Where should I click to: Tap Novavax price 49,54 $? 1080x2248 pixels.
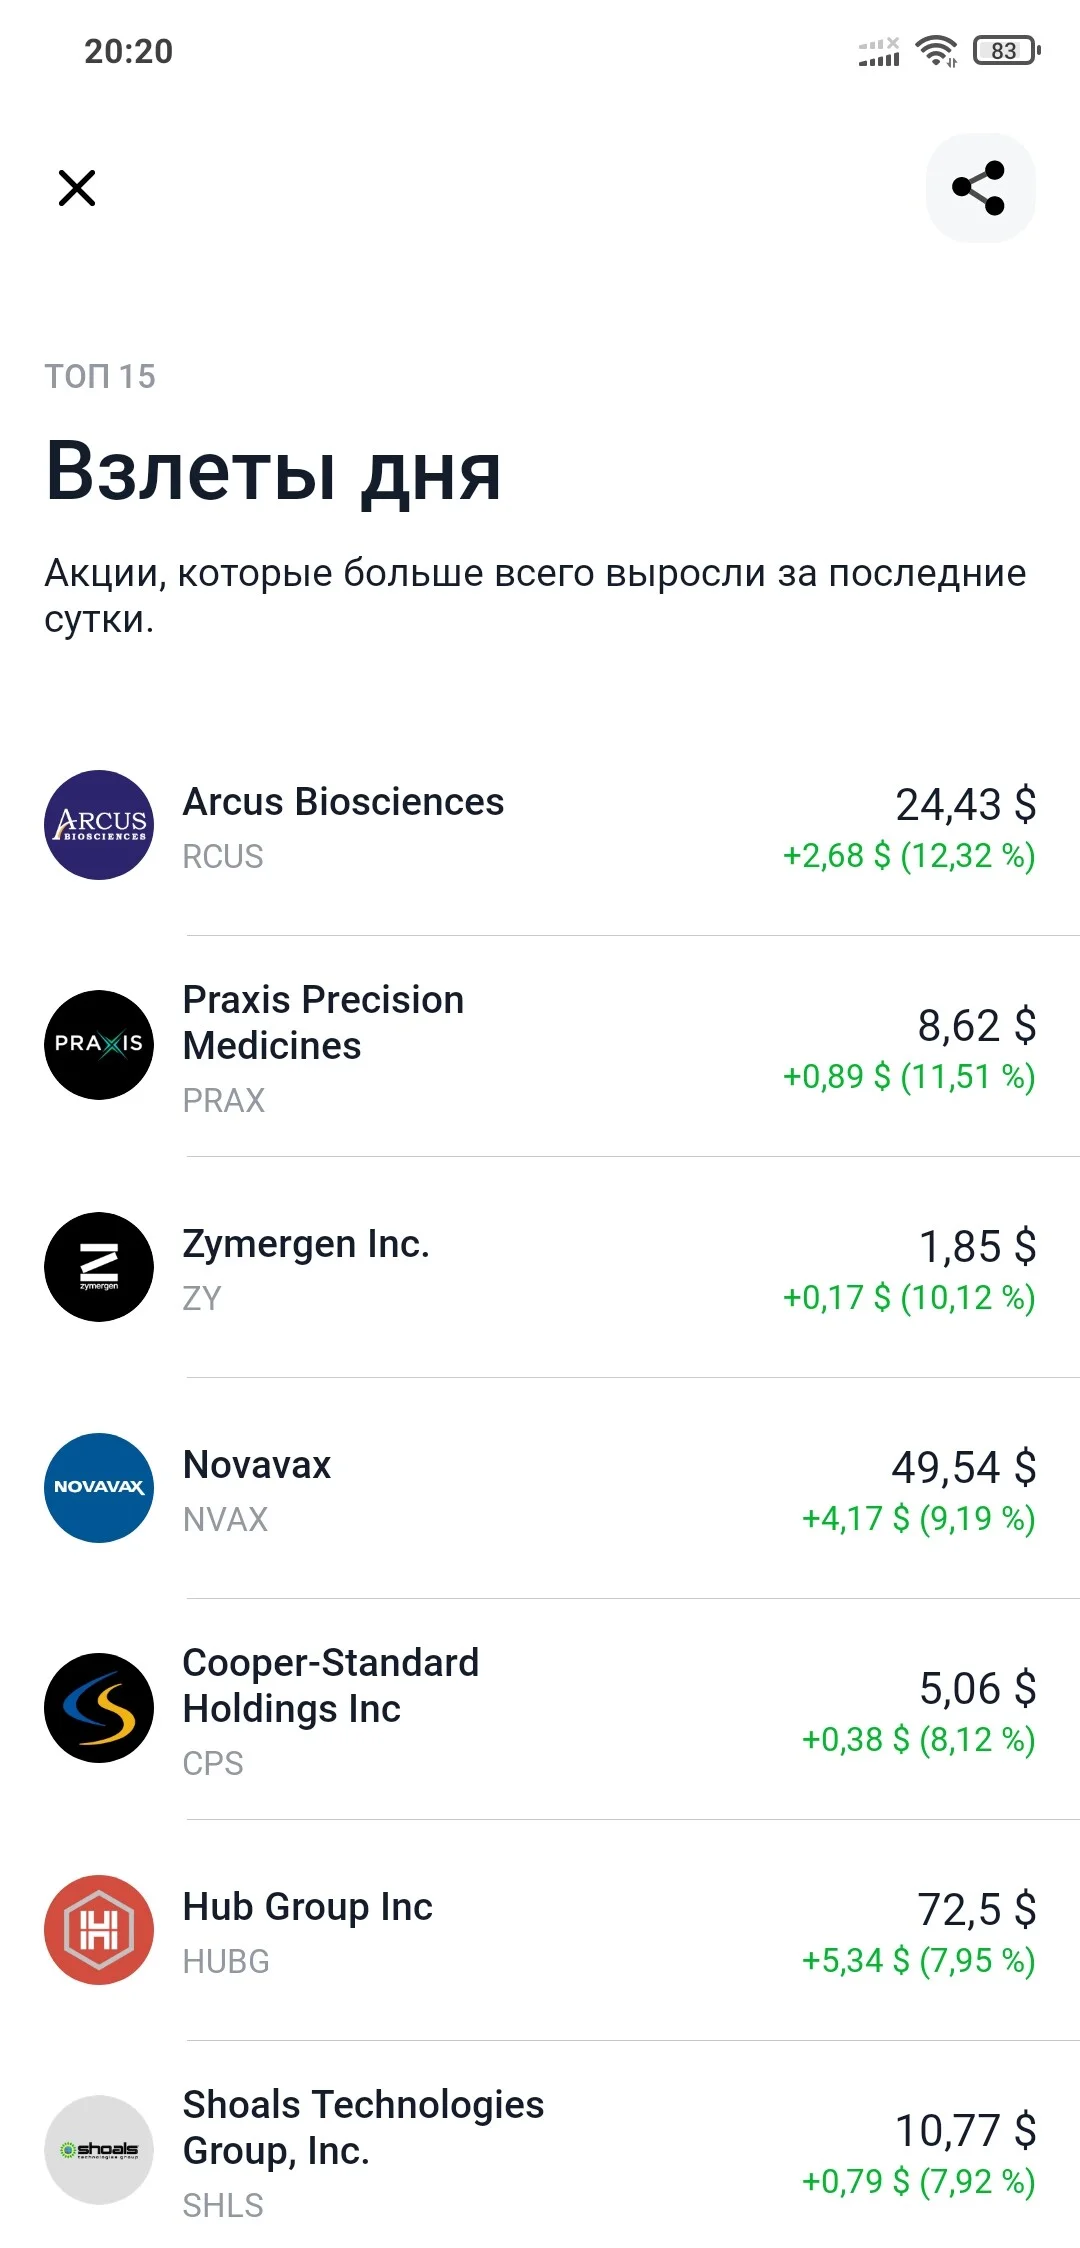964,1467
